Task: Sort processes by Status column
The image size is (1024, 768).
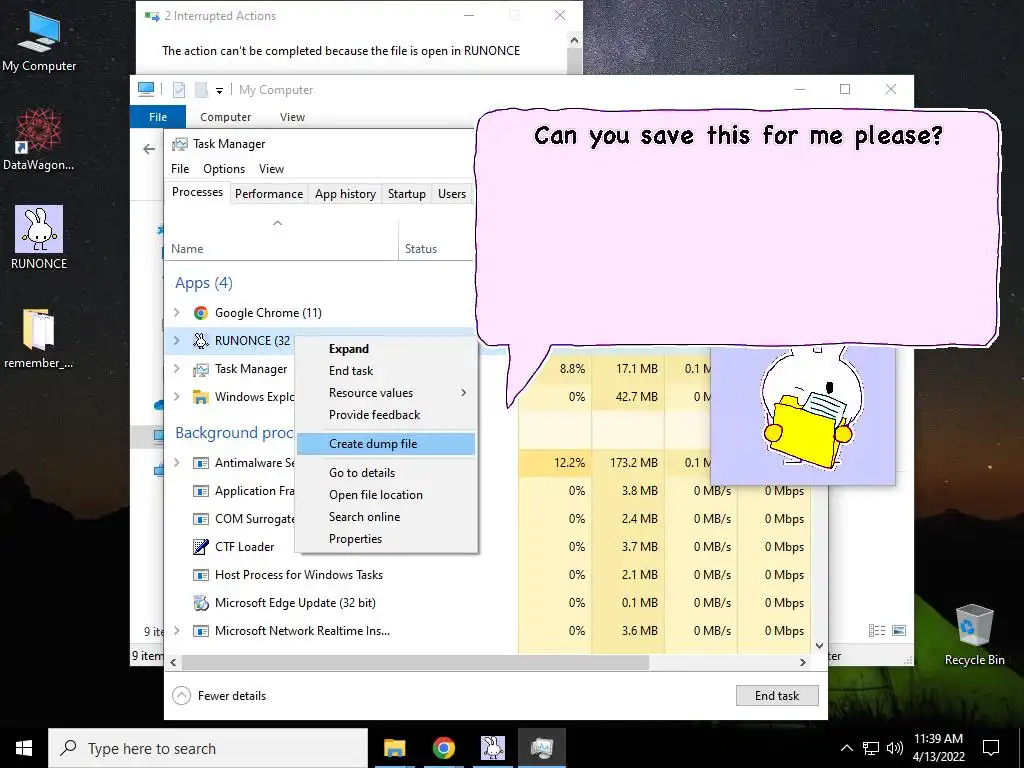Action: coord(435,240)
